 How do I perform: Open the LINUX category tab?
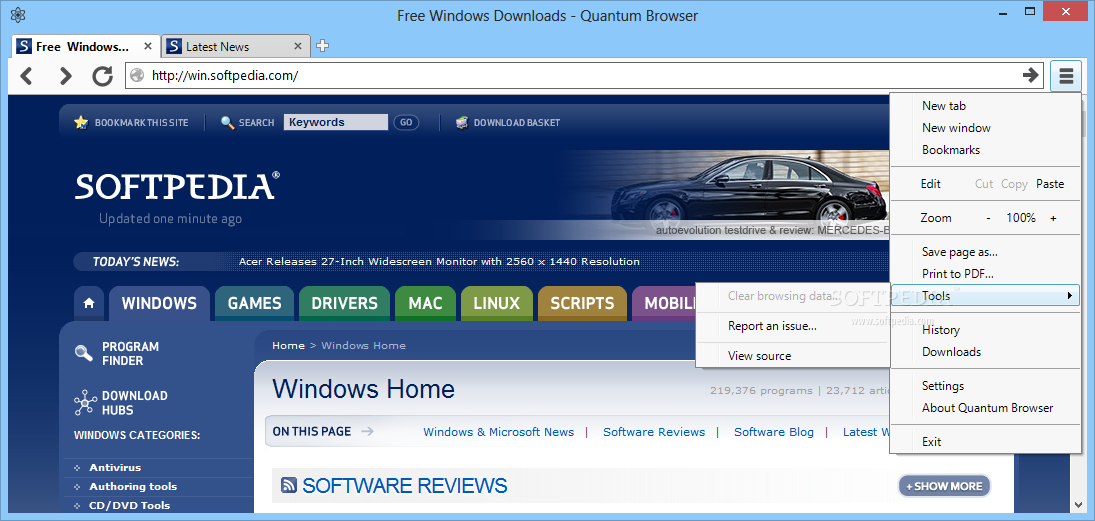point(497,303)
